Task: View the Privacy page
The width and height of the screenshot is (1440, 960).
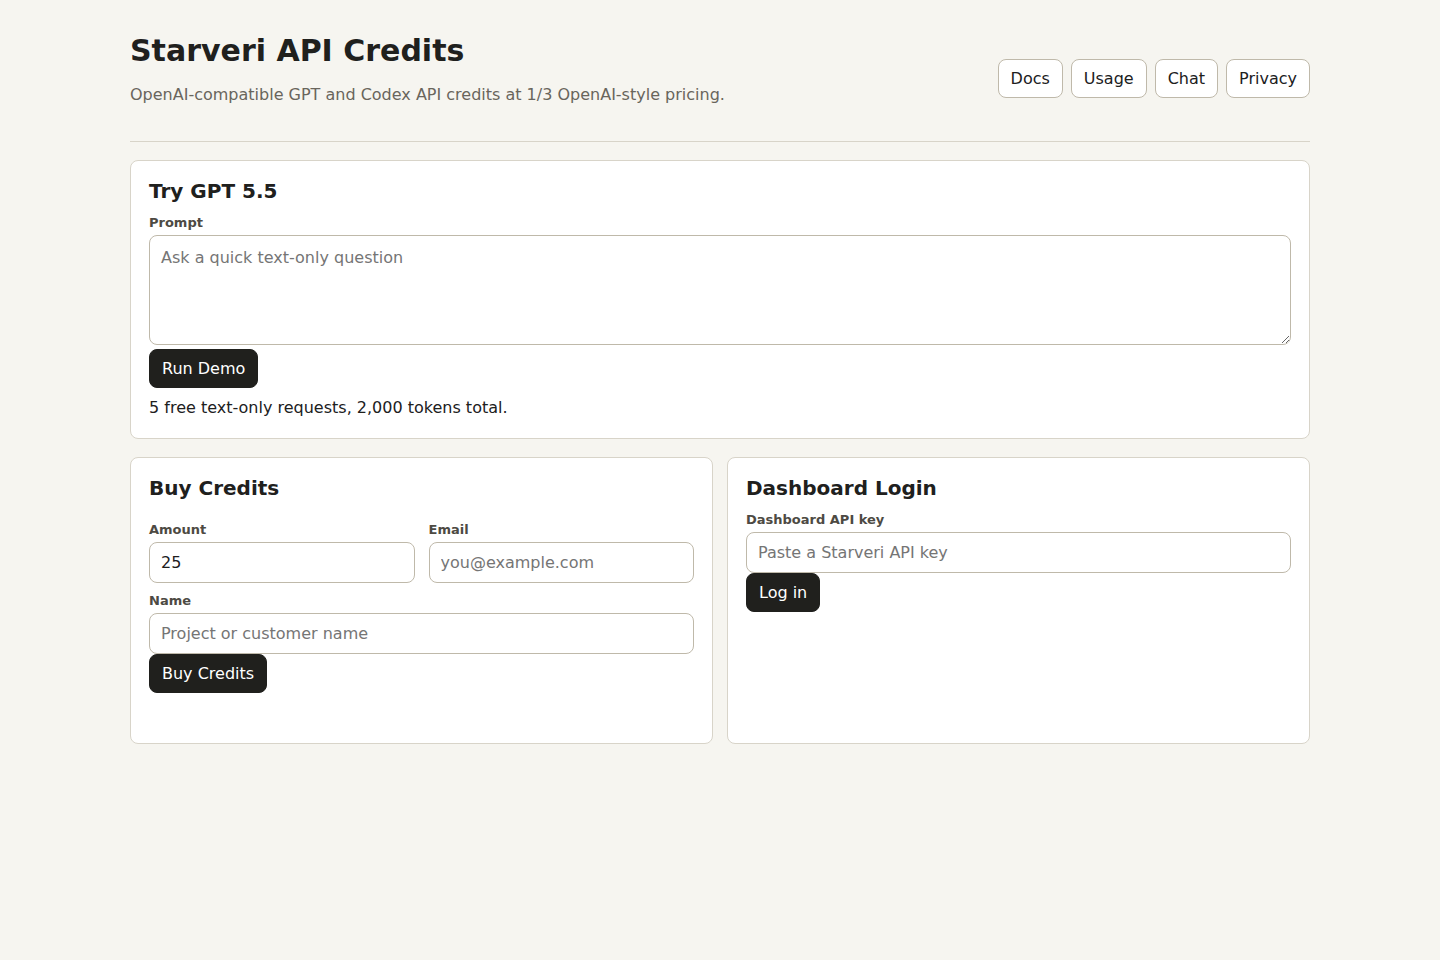Action: pyautogui.click(x=1267, y=78)
